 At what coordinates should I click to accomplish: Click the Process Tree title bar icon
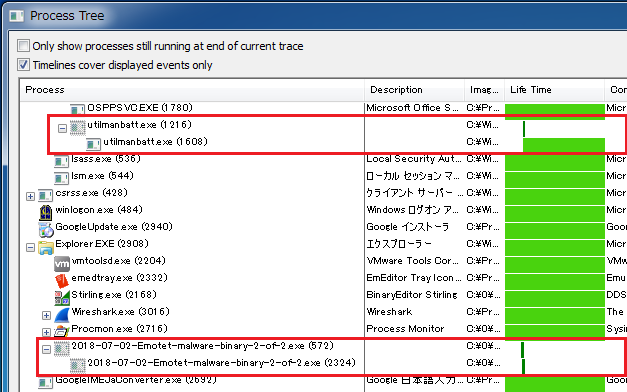coord(16,16)
